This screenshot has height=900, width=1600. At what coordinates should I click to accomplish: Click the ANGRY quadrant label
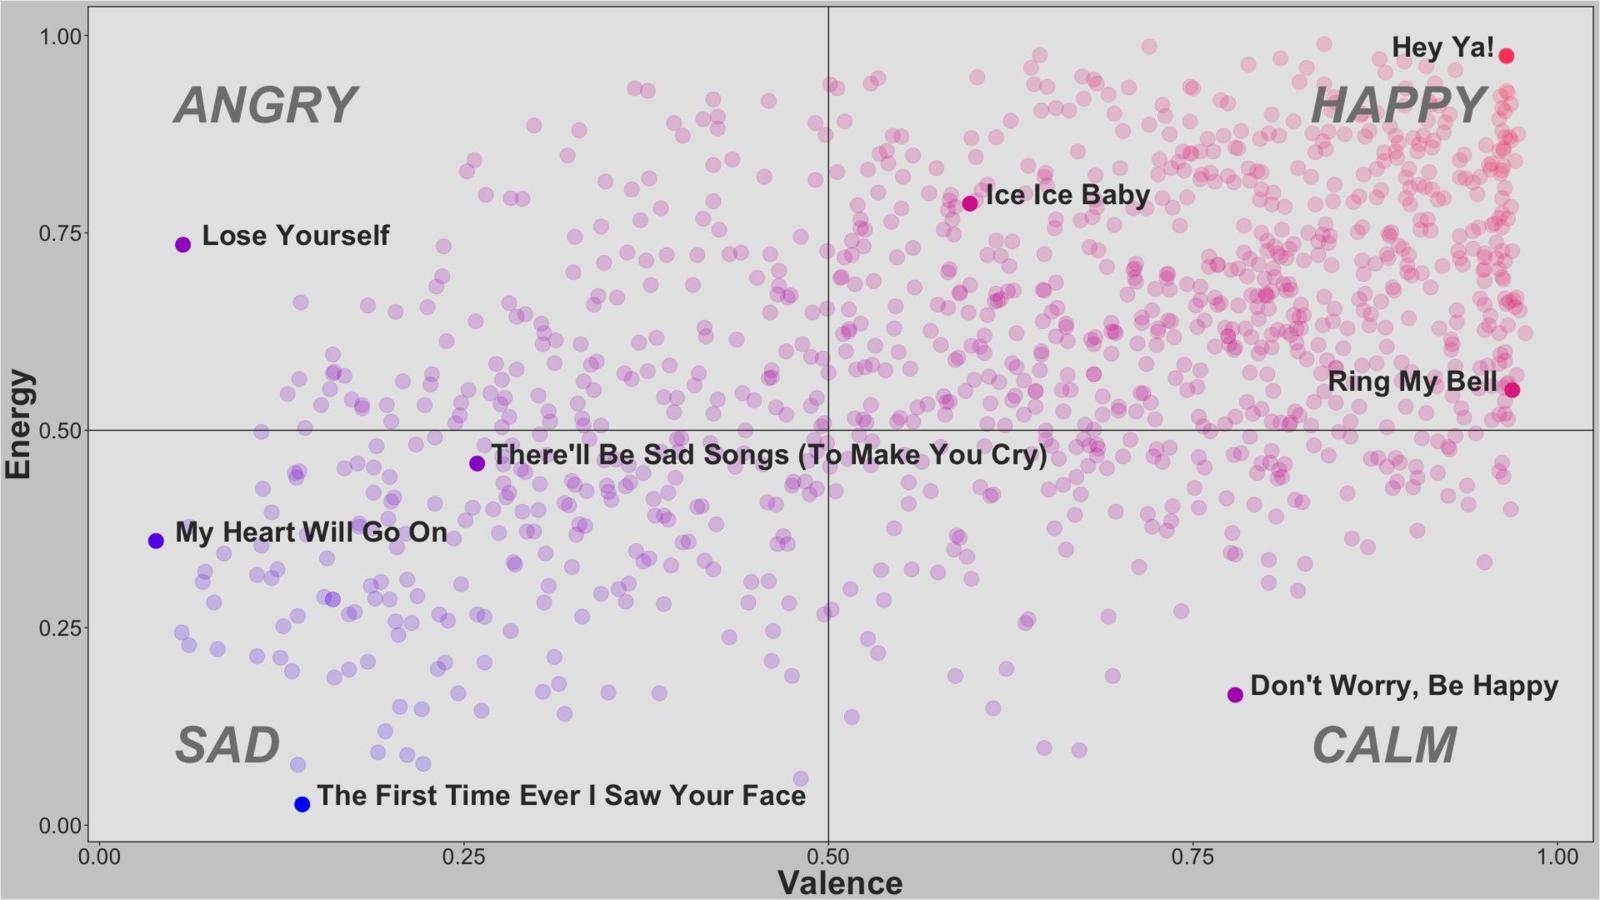265,106
